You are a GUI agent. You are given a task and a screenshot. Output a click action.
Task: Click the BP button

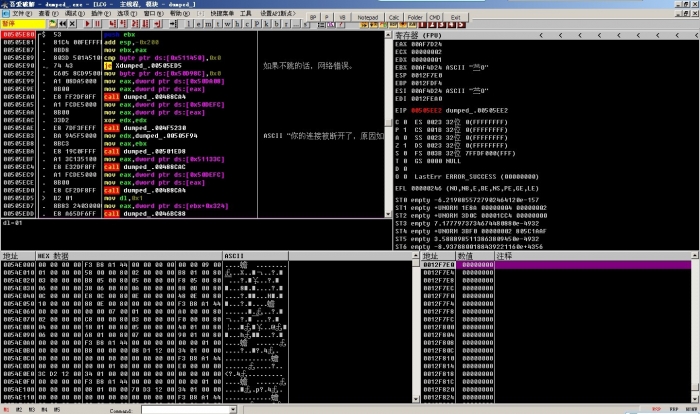313,17
